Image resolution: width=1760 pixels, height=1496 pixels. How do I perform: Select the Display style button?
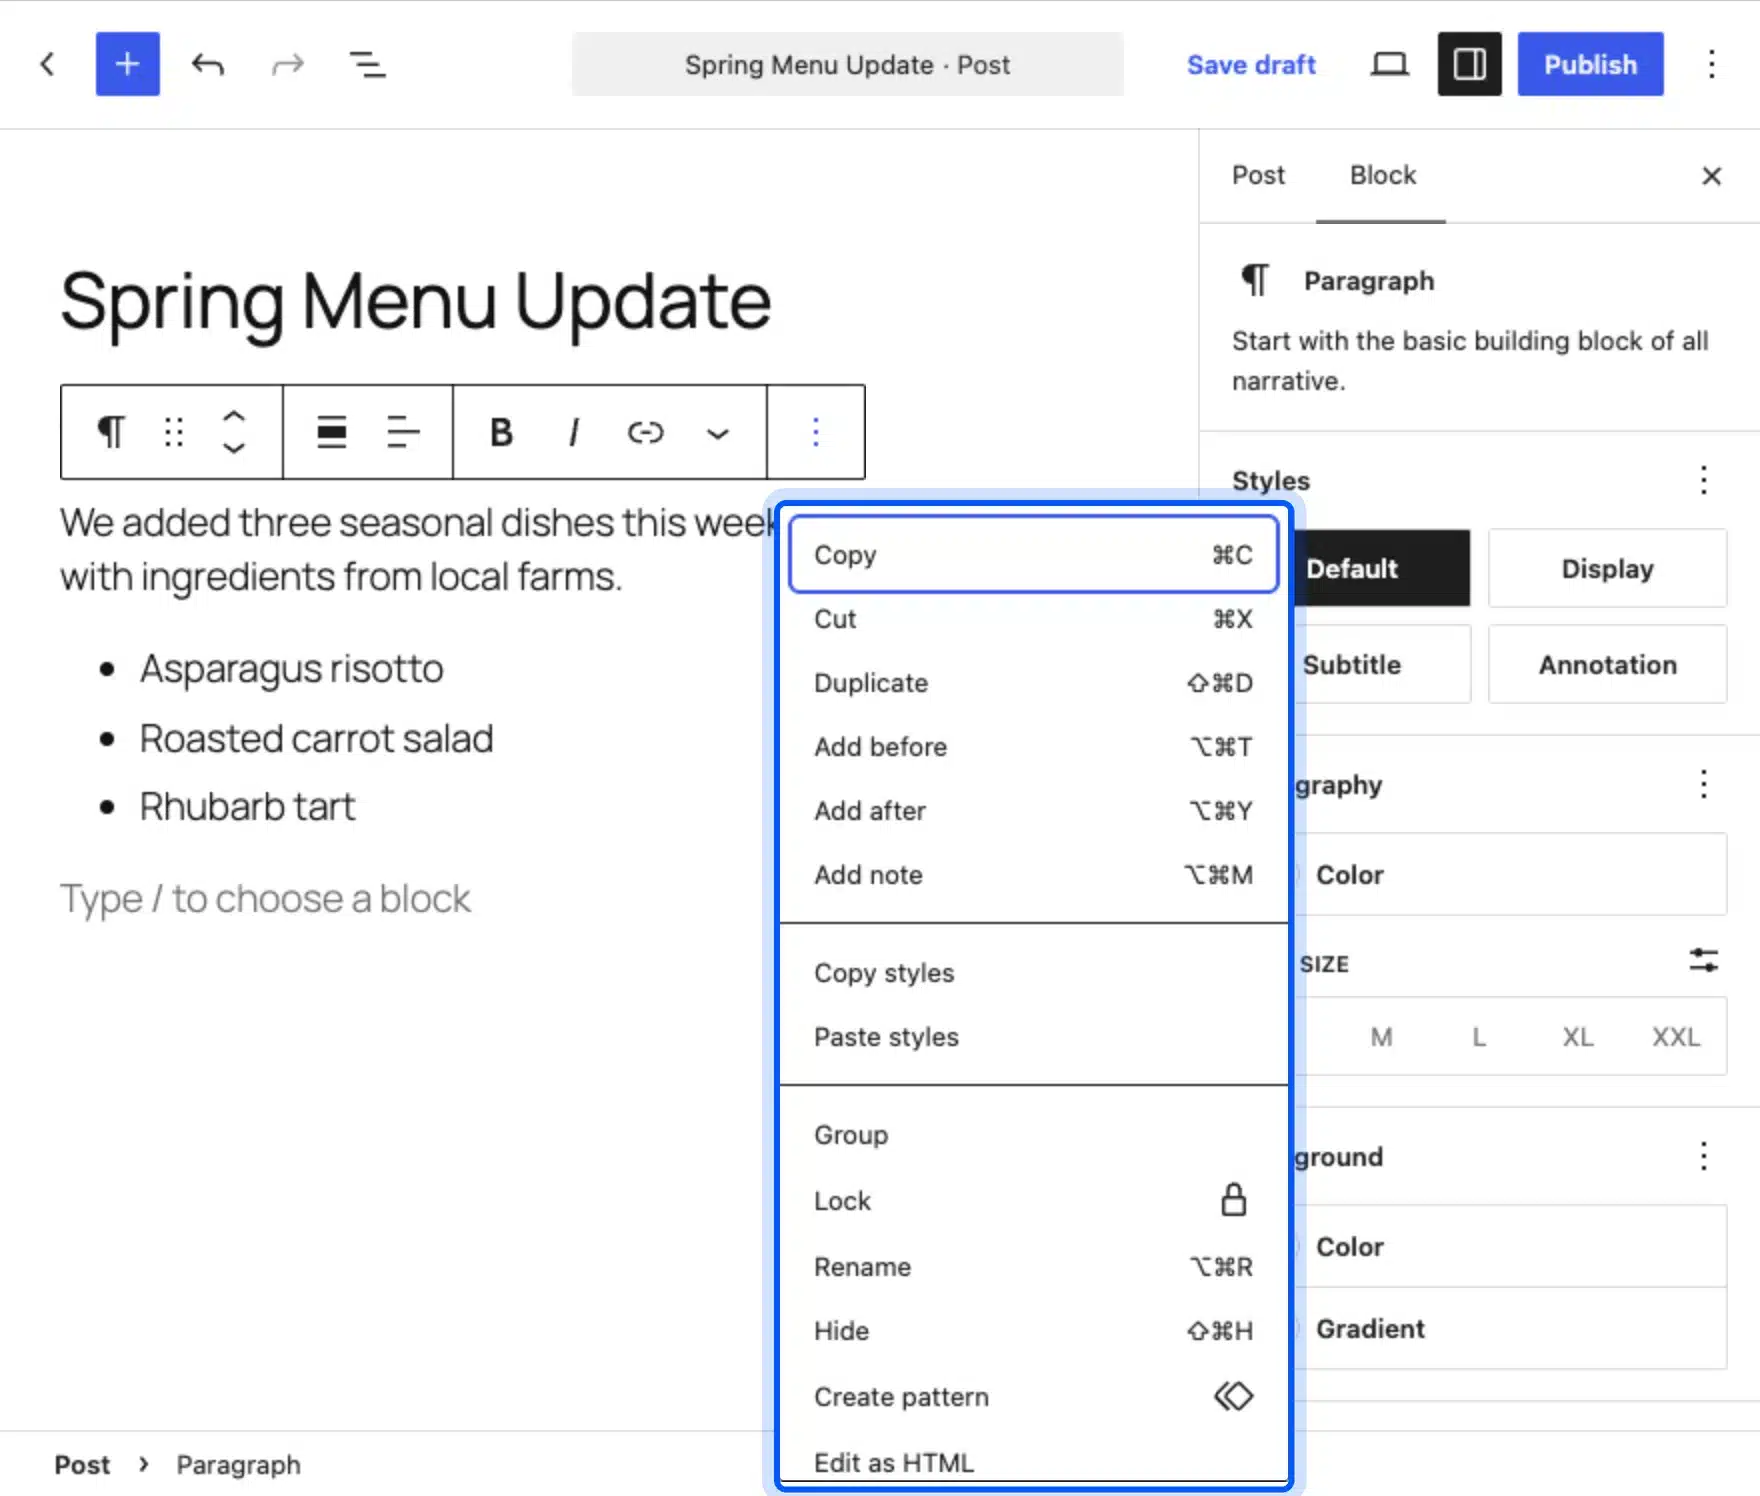(1607, 568)
